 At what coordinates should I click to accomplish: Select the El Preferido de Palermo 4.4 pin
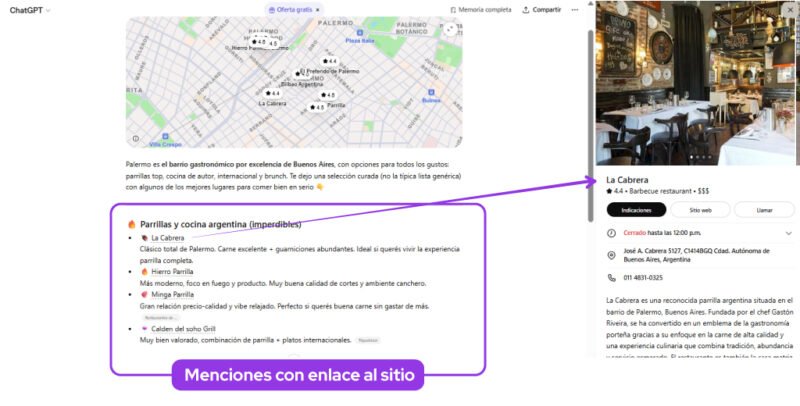pos(330,61)
